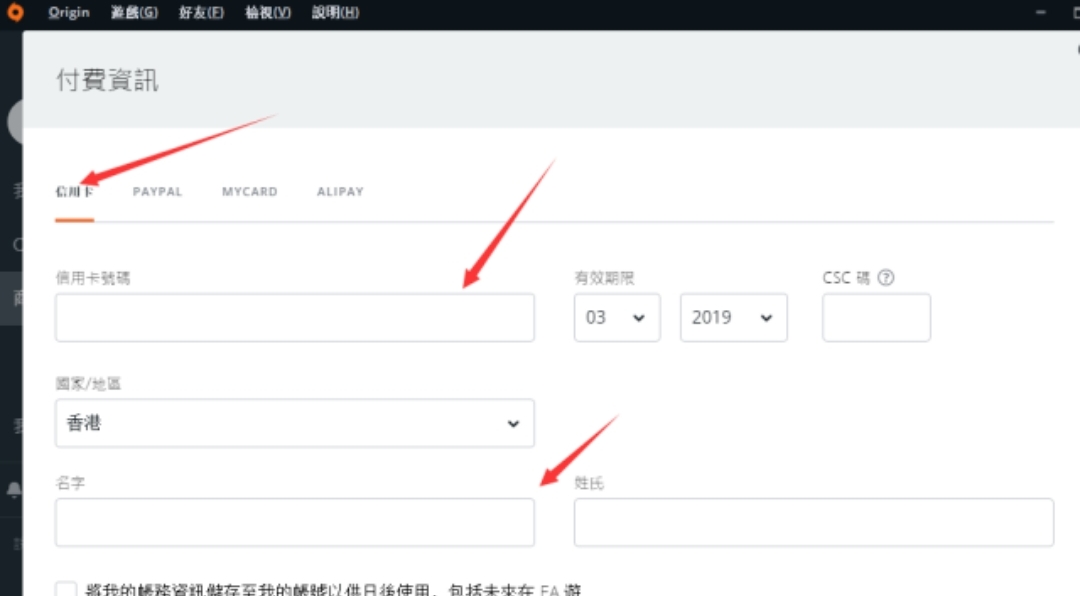1080x596 pixels.
Task: Minimize the Origin window
Action: [x=1041, y=12]
